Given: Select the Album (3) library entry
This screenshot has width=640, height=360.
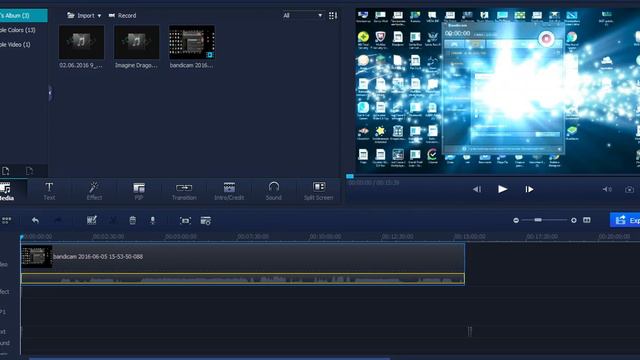Looking at the screenshot, I should click(x=23, y=16).
